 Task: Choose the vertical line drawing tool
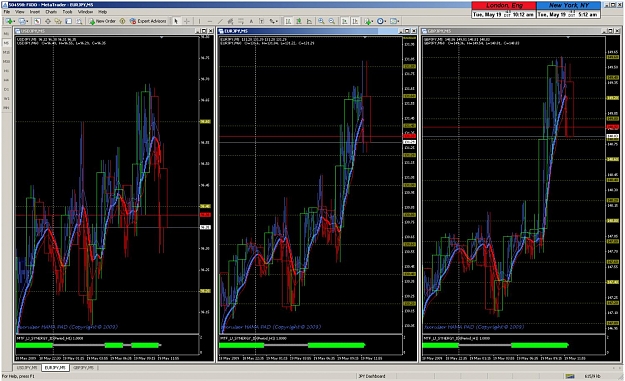[x=199, y=21]
